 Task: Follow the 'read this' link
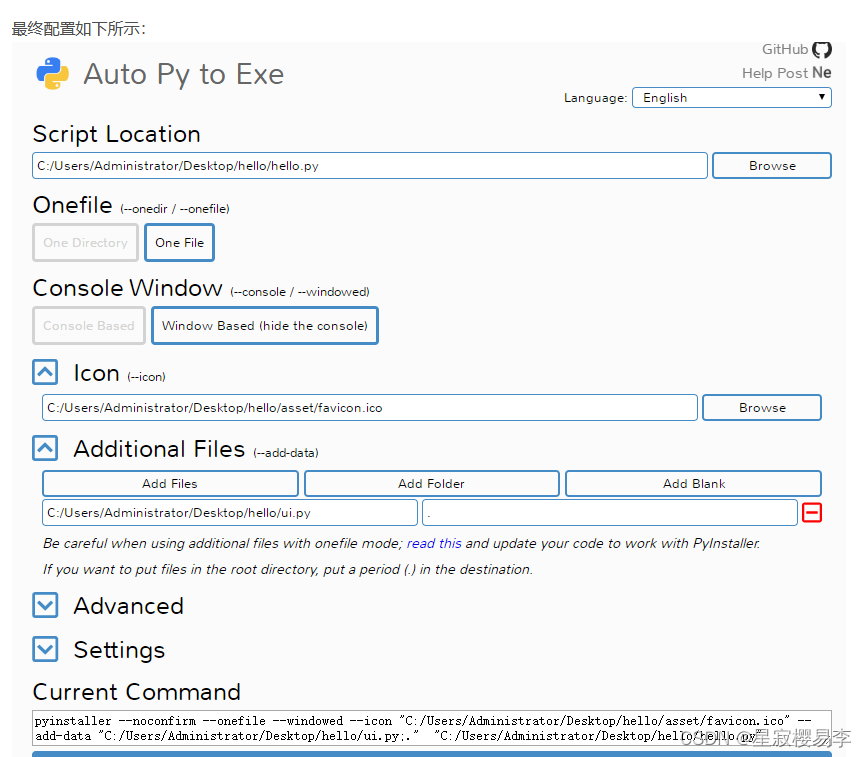coord(434,543)
